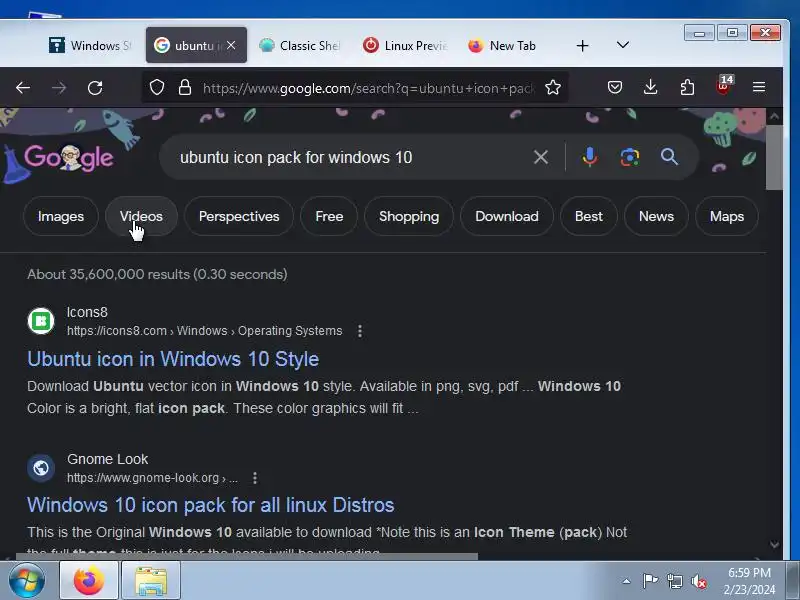Click the Icons8 site favicon
800x600 pixels.
(41, 321)
